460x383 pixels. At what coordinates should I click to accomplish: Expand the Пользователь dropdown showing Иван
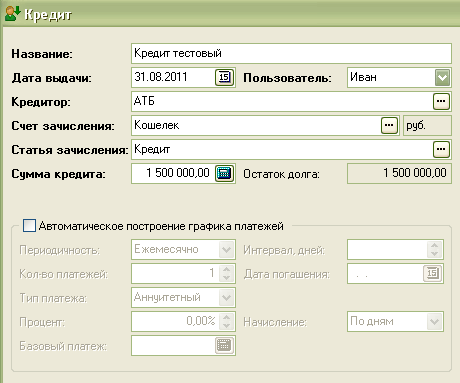tap(442, 78)
